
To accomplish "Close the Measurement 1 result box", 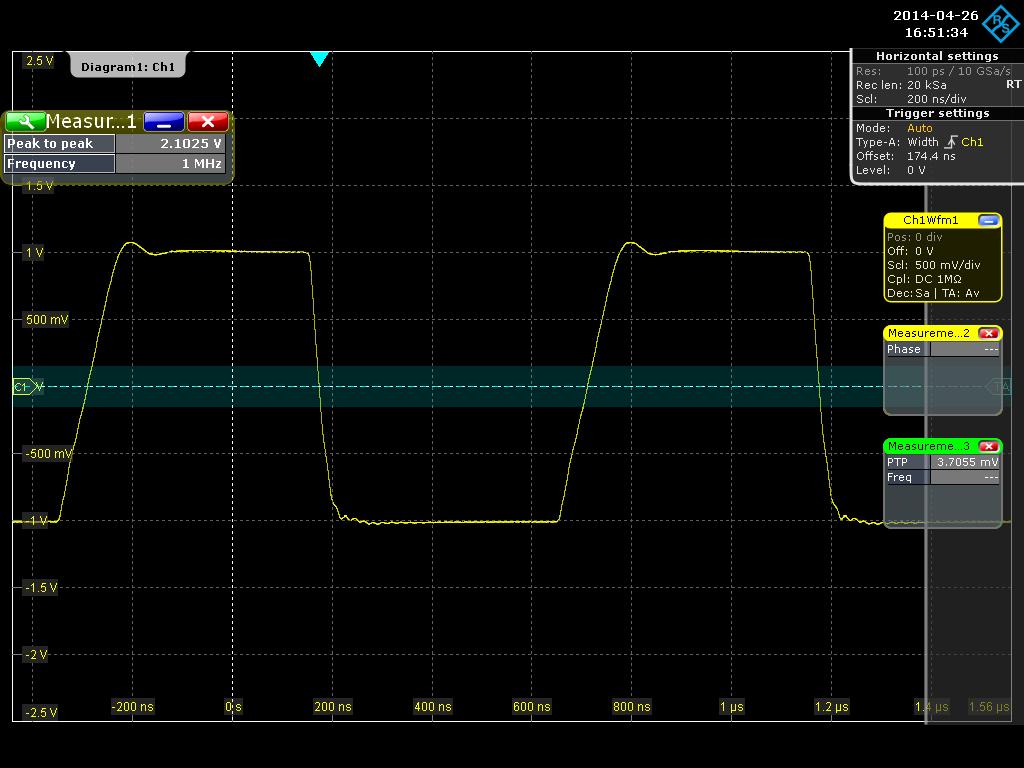I will coord(208,121).
